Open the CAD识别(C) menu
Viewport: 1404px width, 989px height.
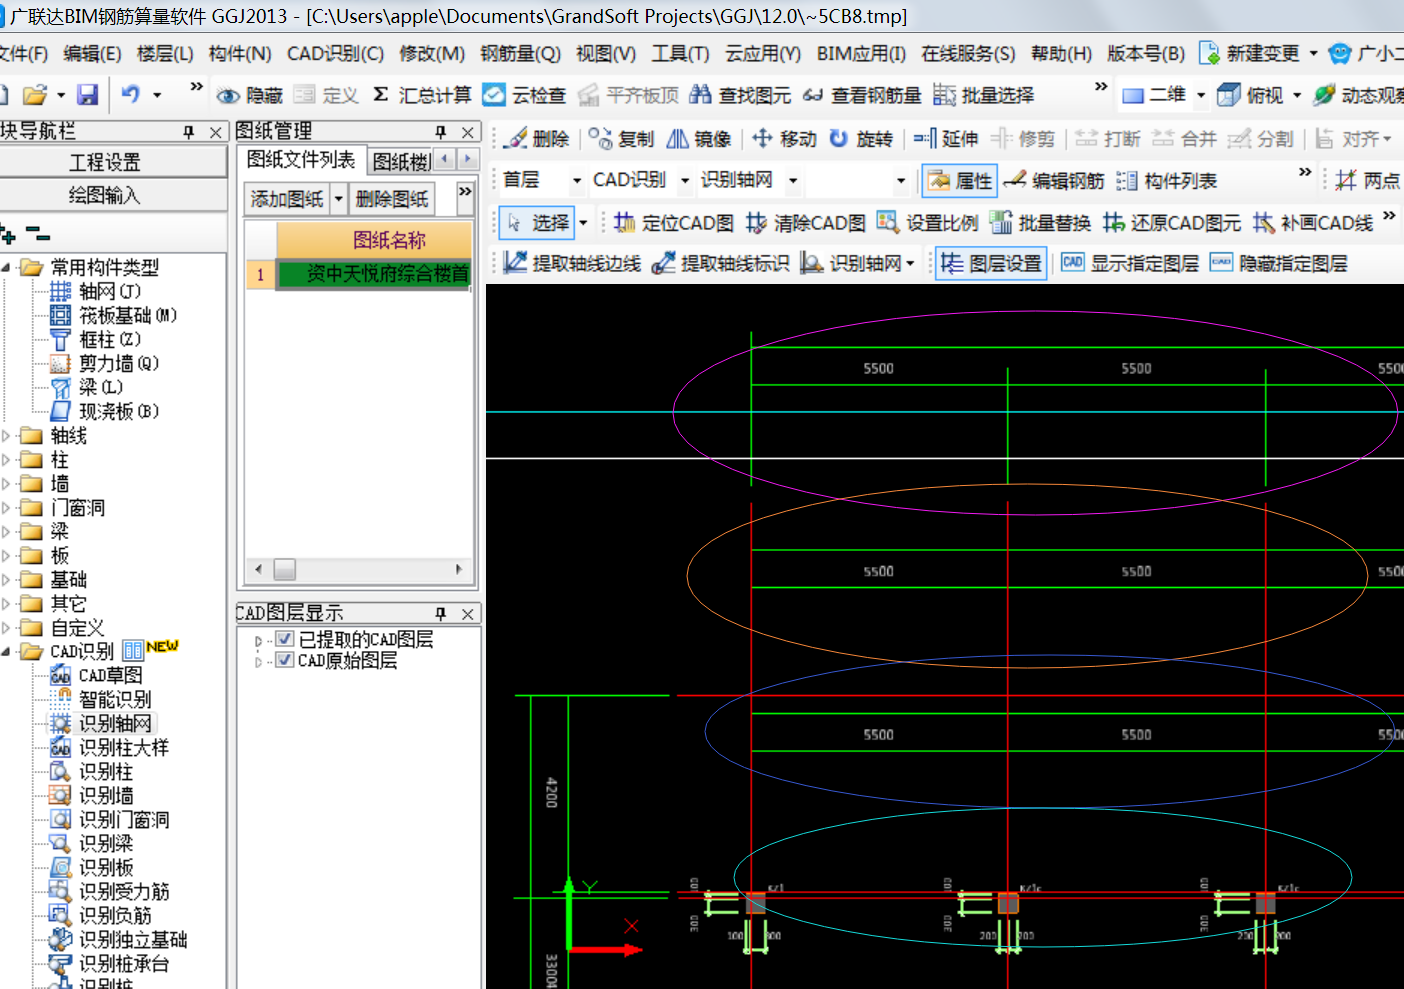coord(335,53)
